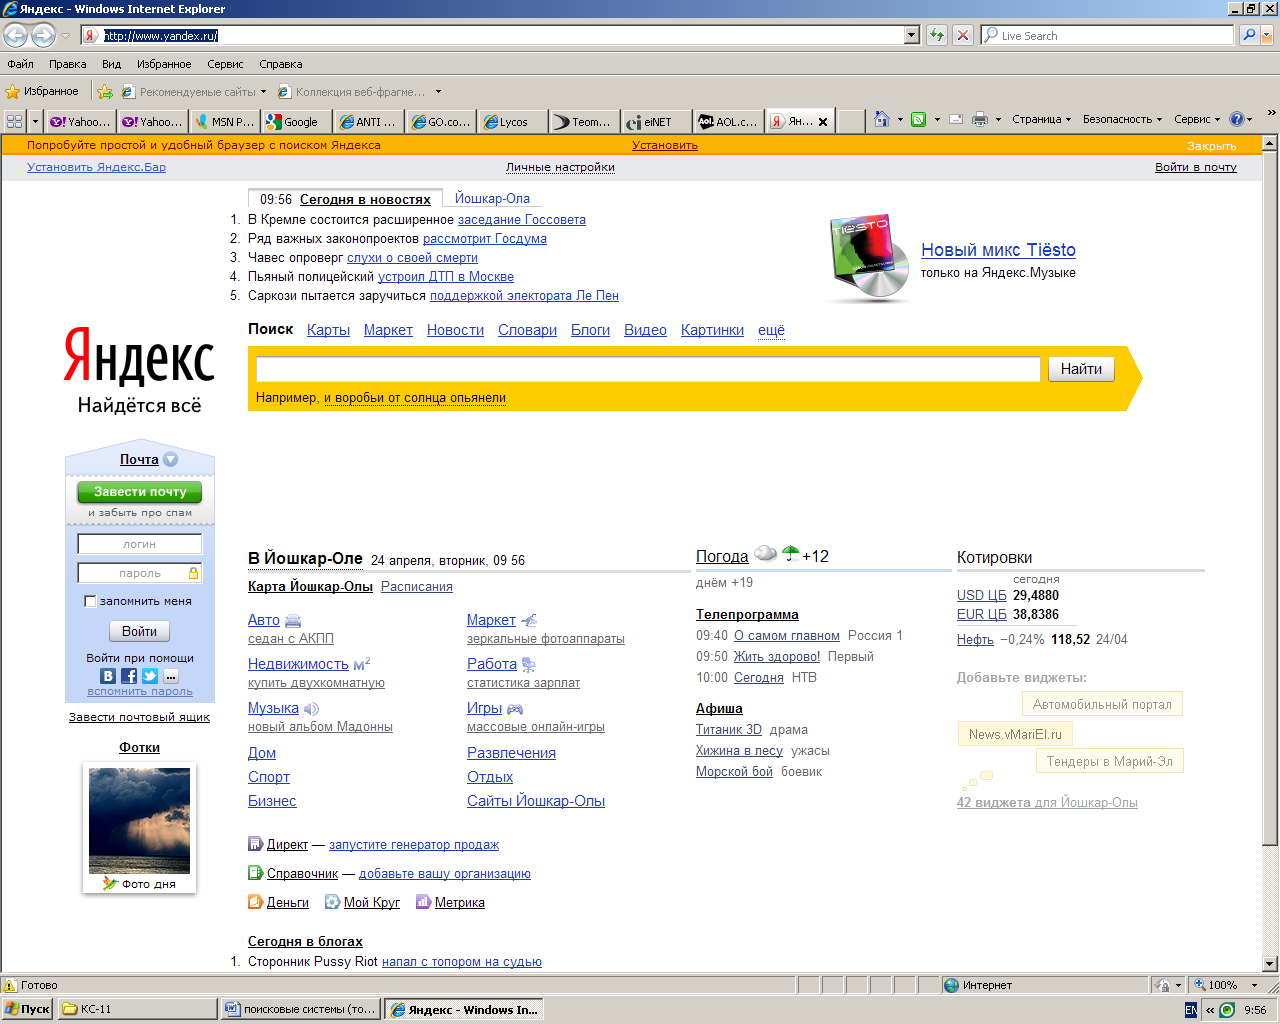
Task: Click the Найти search button
Action: tap(1081, 369)
